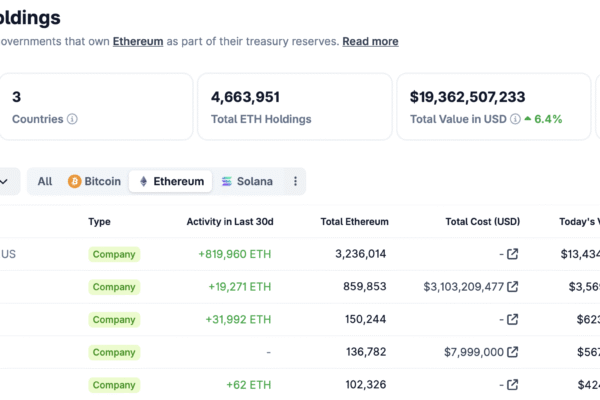Sort by Total Ethereum column header

[x=354, y=222]
